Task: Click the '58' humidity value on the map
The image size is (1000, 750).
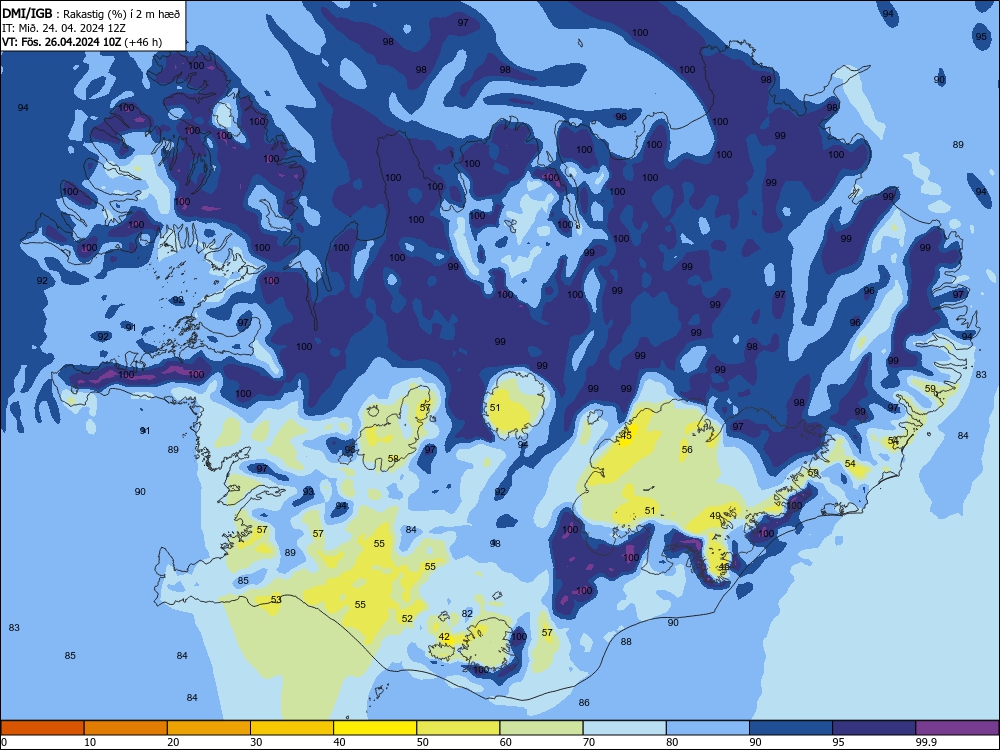Action: (393, 459)
